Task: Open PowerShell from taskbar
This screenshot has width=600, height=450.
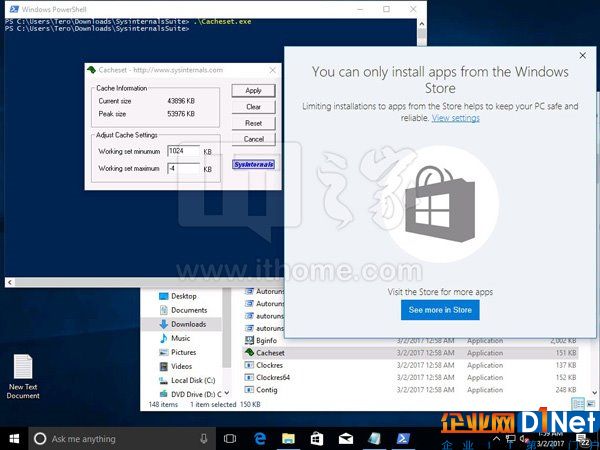Action: pyautogui.click(x=403, y=439)
